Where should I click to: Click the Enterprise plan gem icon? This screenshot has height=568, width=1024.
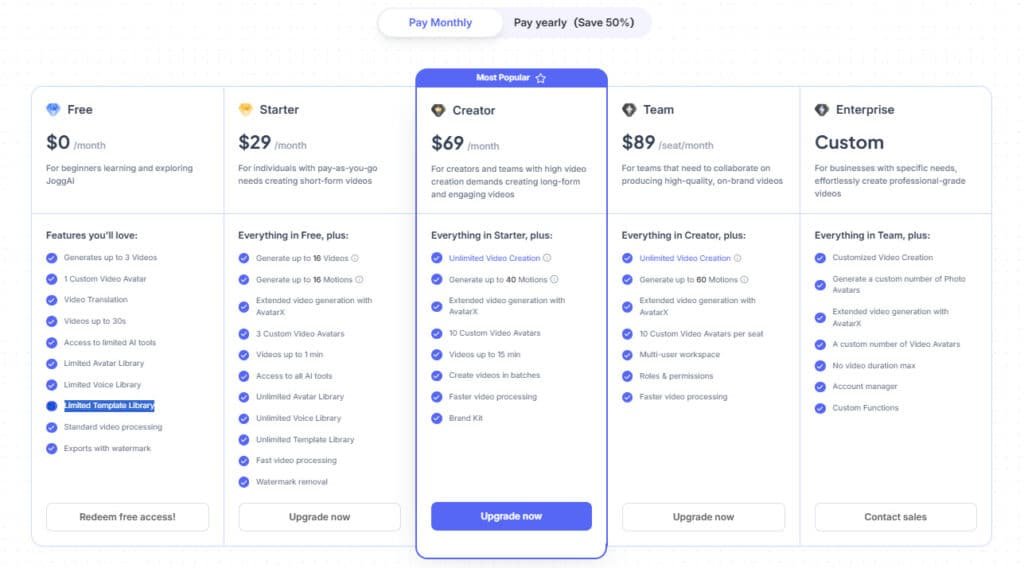click(821, 110)
